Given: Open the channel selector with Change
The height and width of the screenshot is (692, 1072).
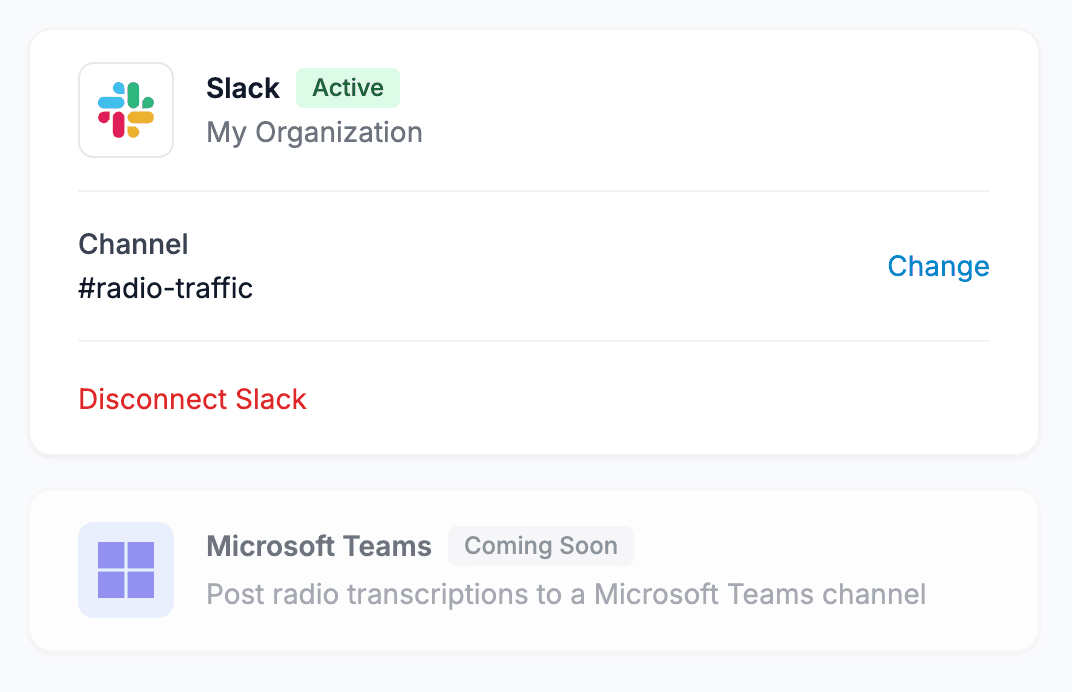Looking at the screenshot, I should point(937,266).
